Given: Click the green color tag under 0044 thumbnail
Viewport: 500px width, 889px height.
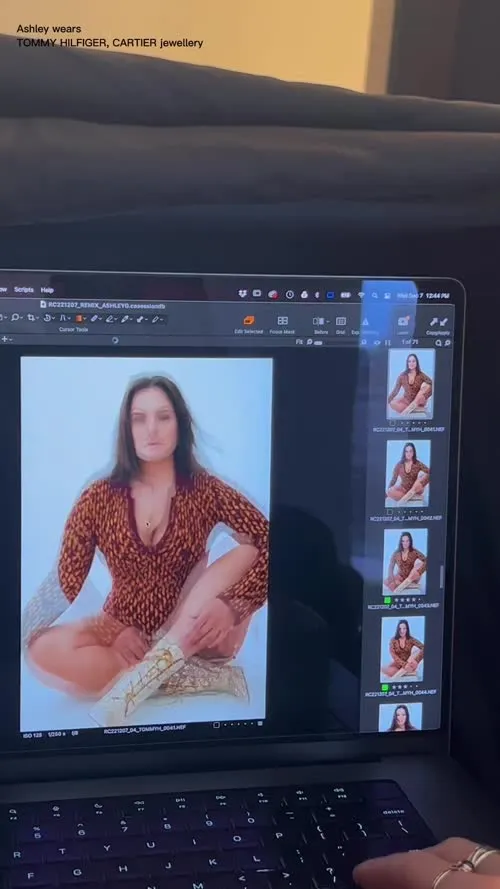Looking at the screenshot, I should (385, 687).
